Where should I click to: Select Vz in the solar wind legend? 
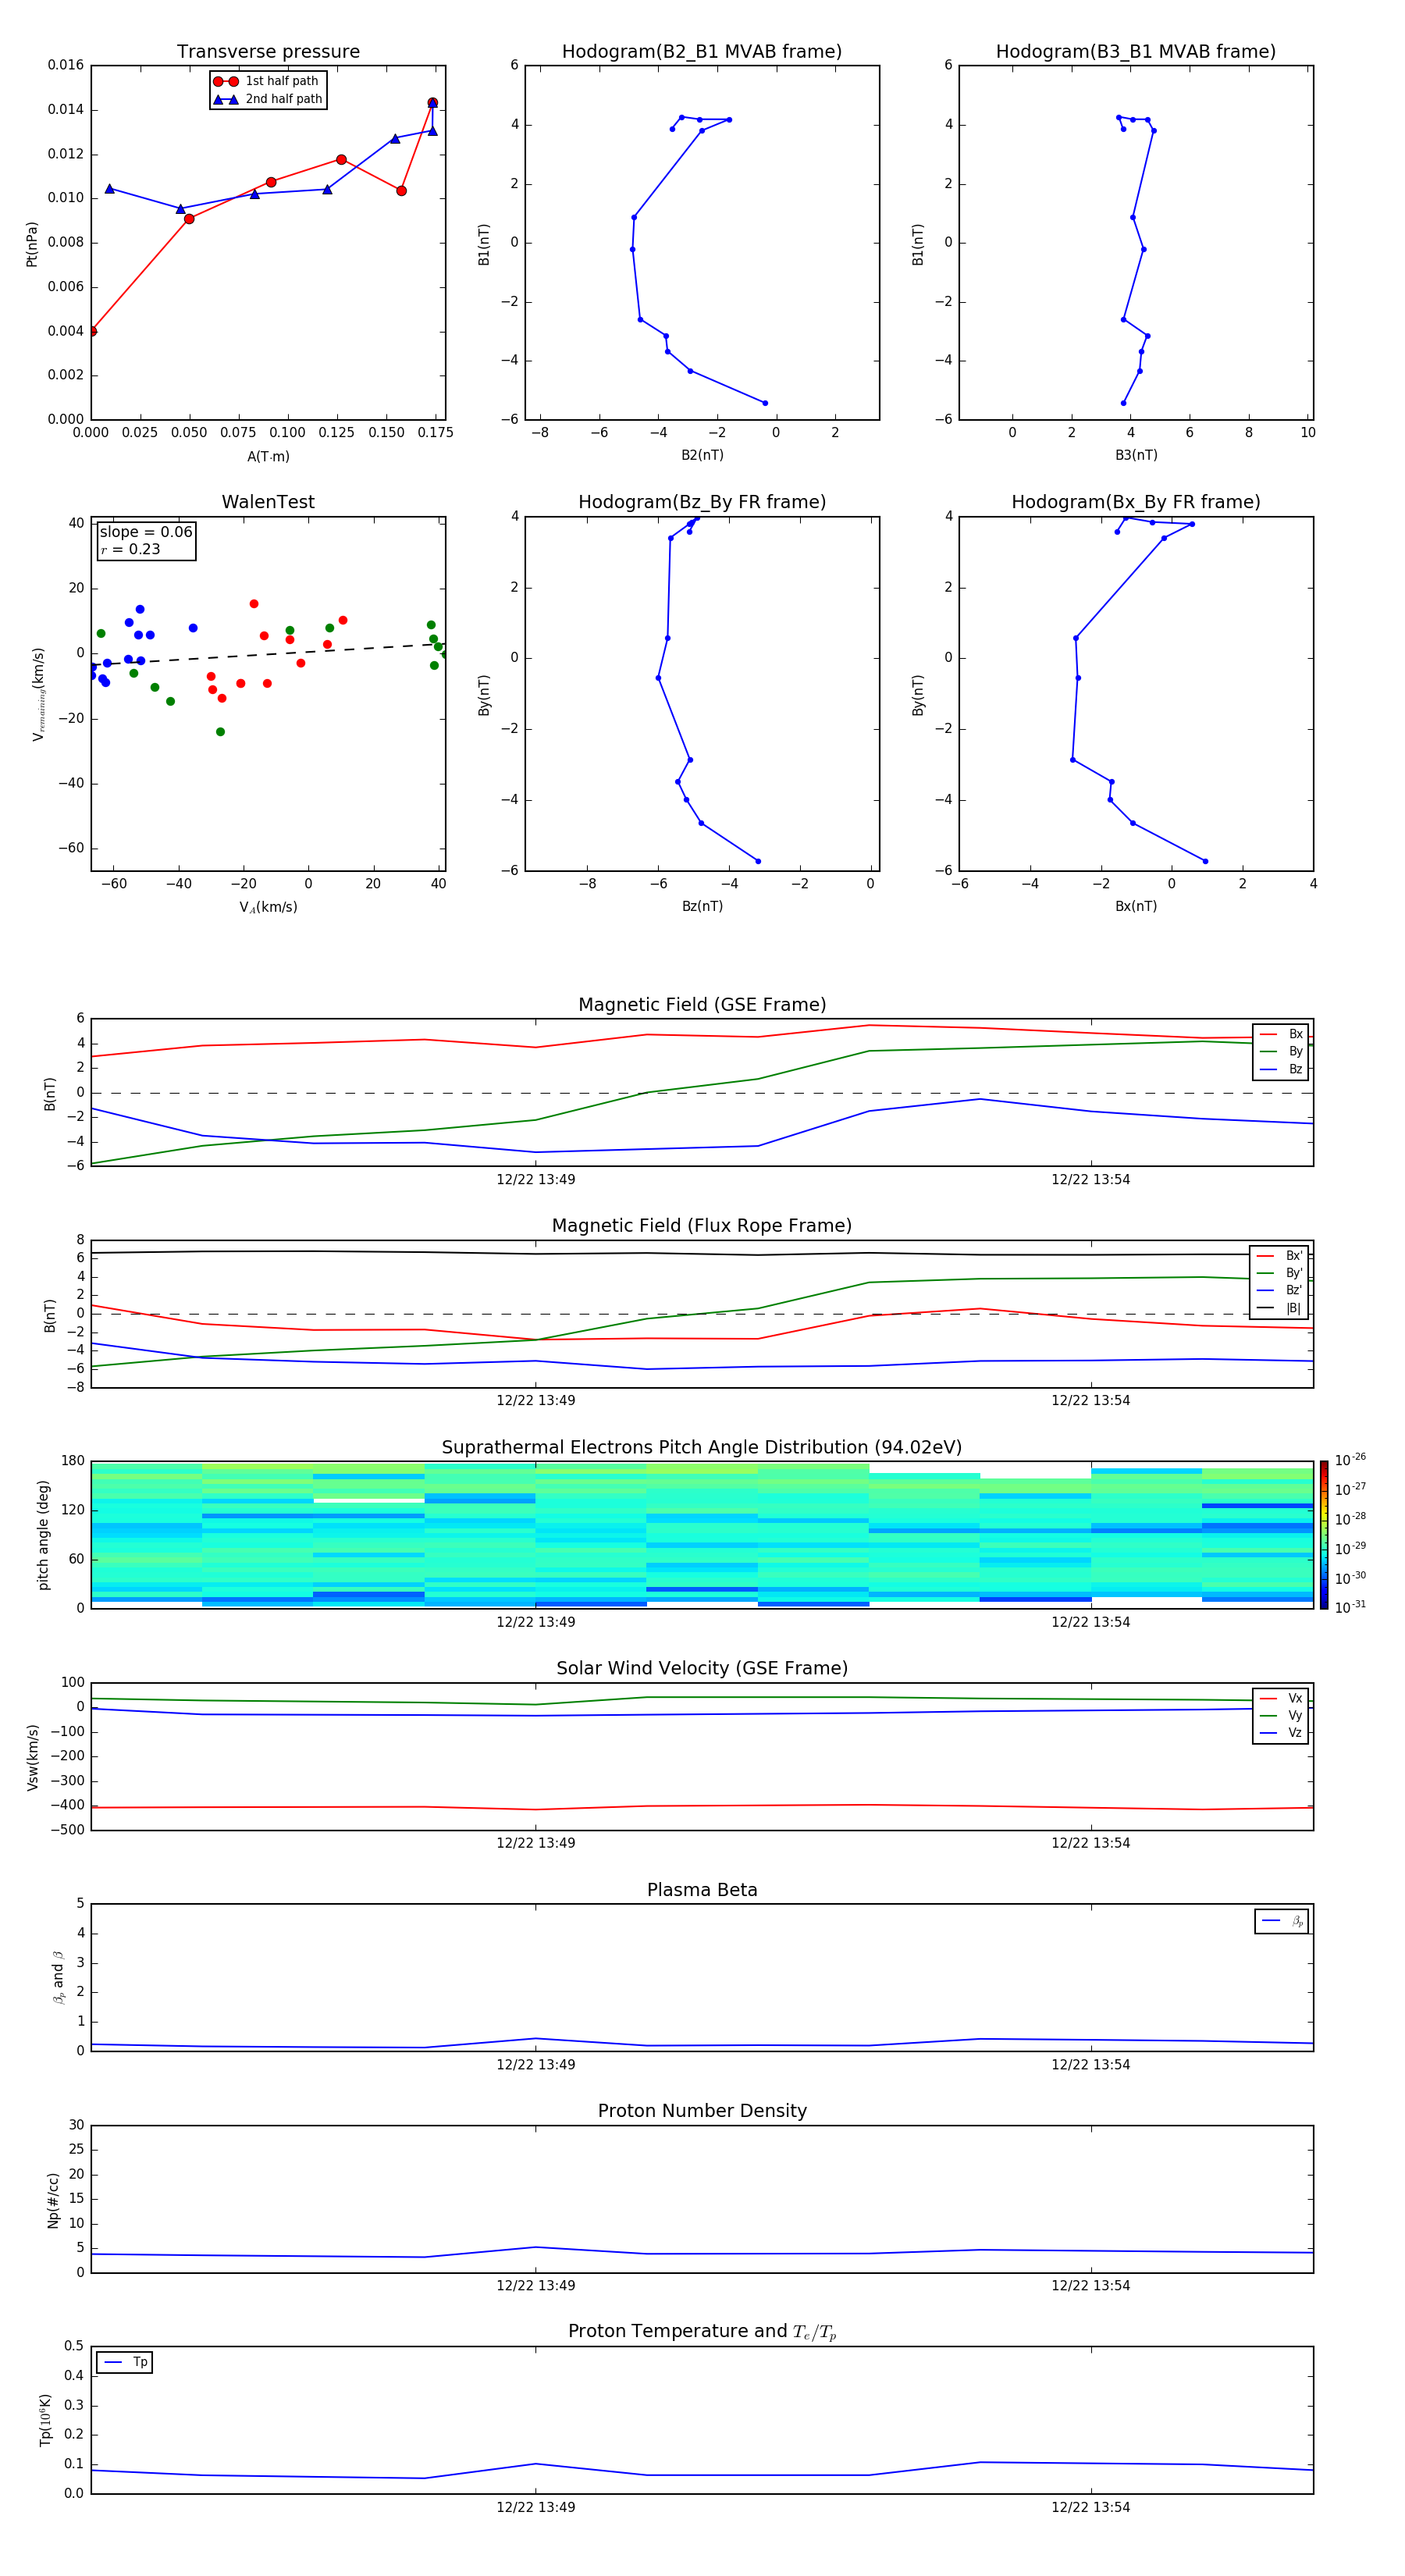(x=1282, y=1733)
